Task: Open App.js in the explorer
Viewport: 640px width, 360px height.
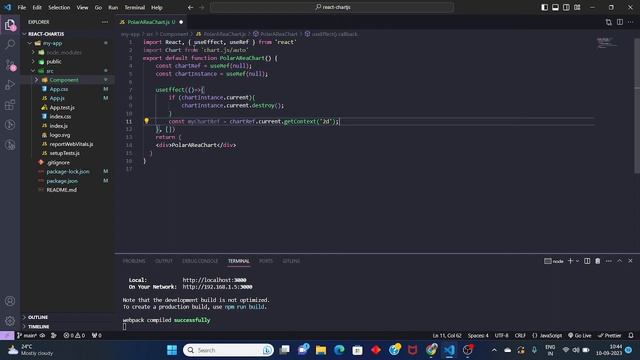Action: click(x=57, y=98)
